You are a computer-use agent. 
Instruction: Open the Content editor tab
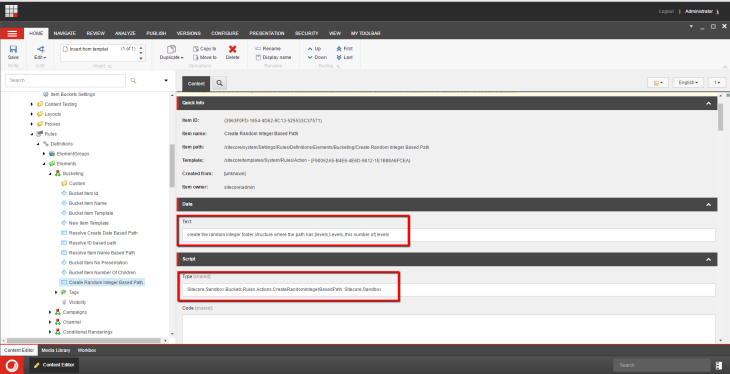point(196,83)
